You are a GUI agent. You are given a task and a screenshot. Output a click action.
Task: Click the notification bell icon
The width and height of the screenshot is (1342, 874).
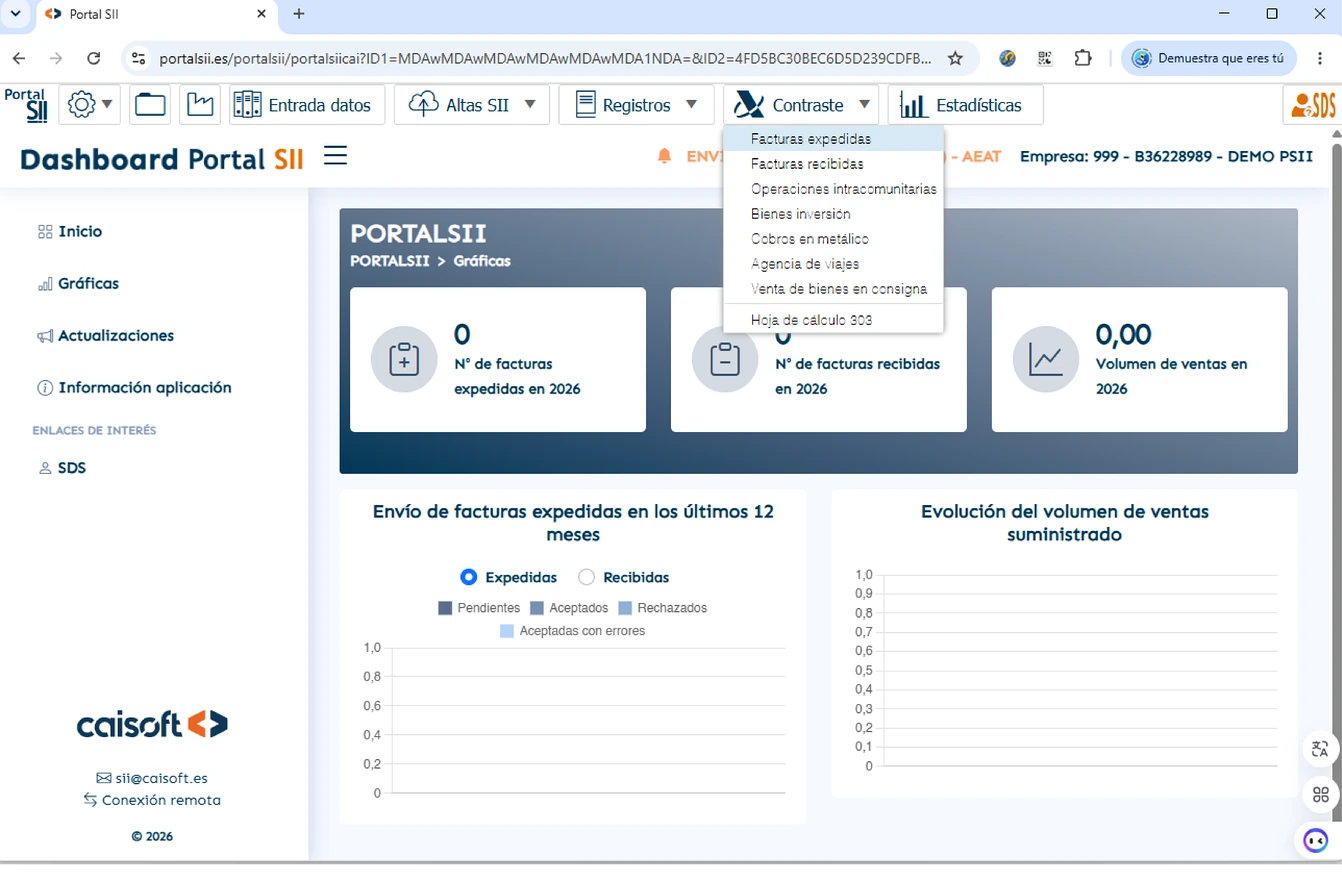pos(664,156)
